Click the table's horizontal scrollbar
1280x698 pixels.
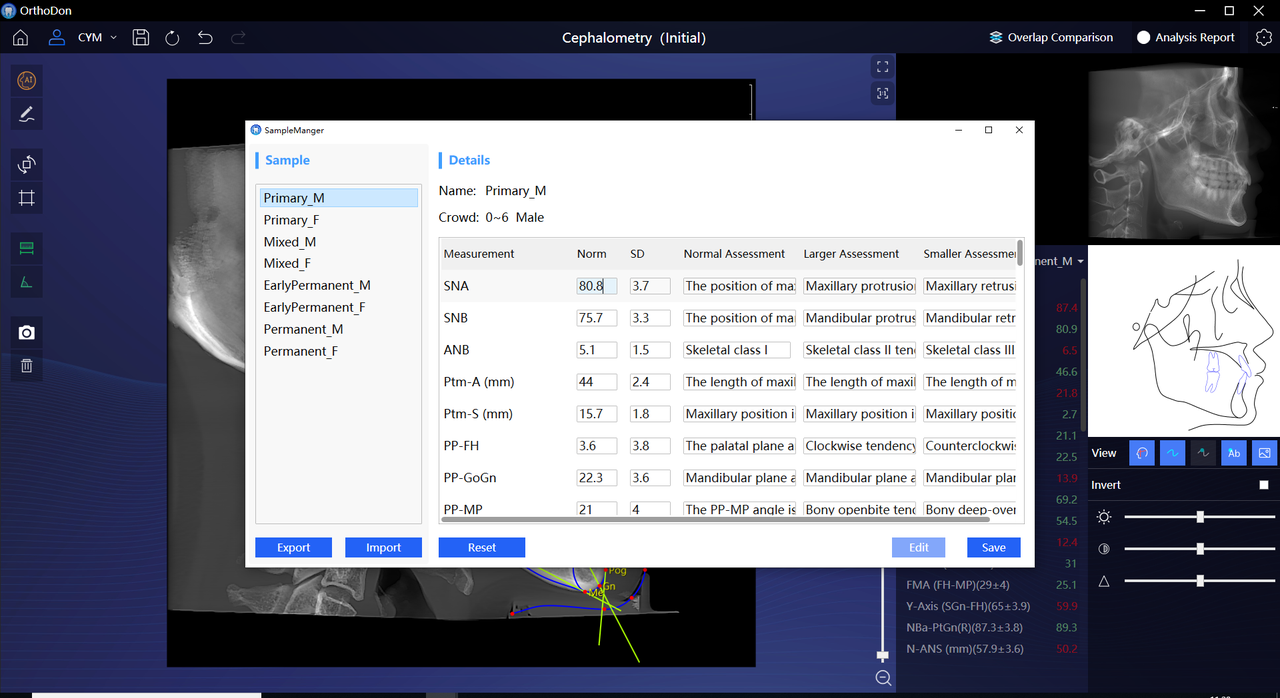pos(715,519)
